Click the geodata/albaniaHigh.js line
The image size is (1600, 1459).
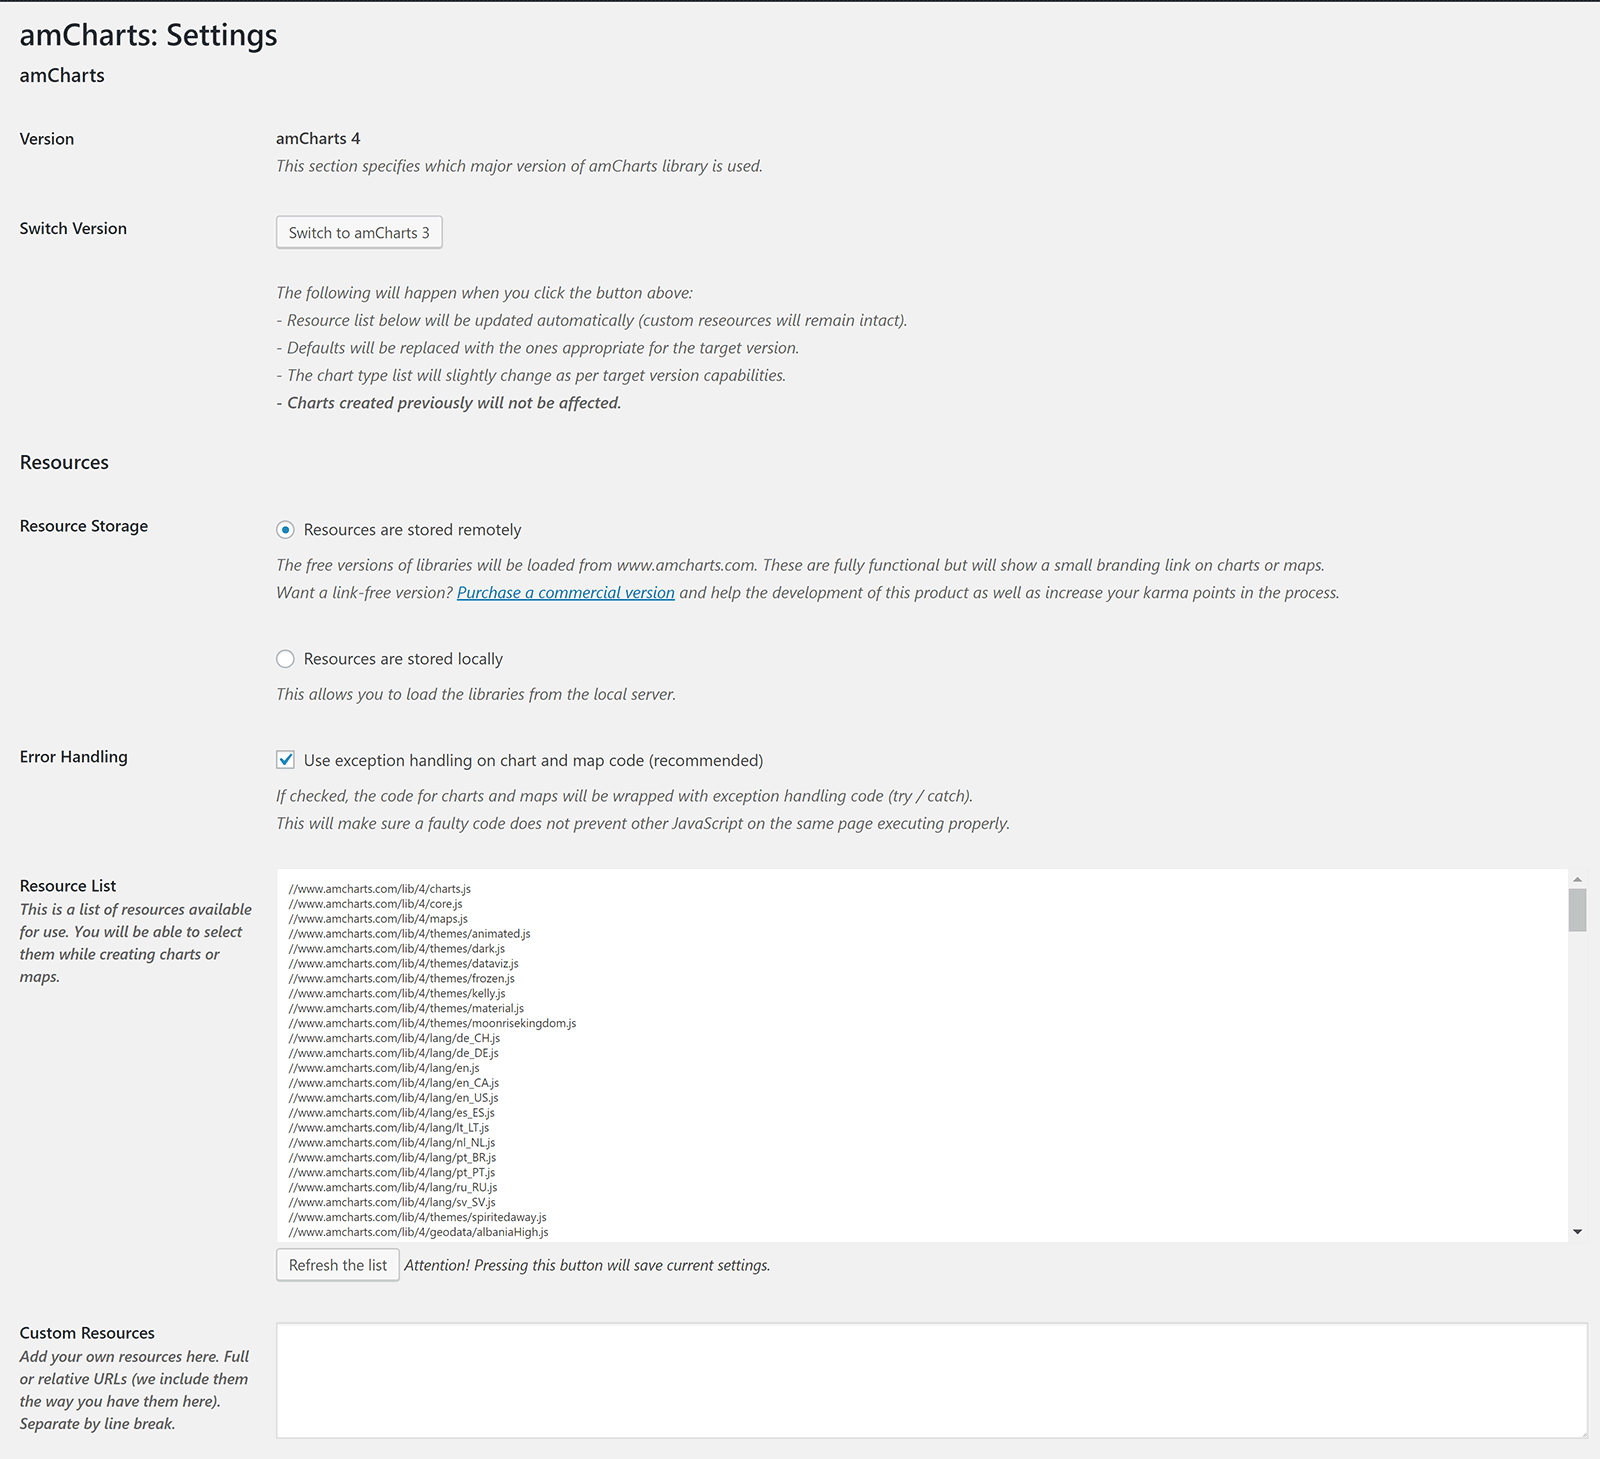click(419, 1233)
